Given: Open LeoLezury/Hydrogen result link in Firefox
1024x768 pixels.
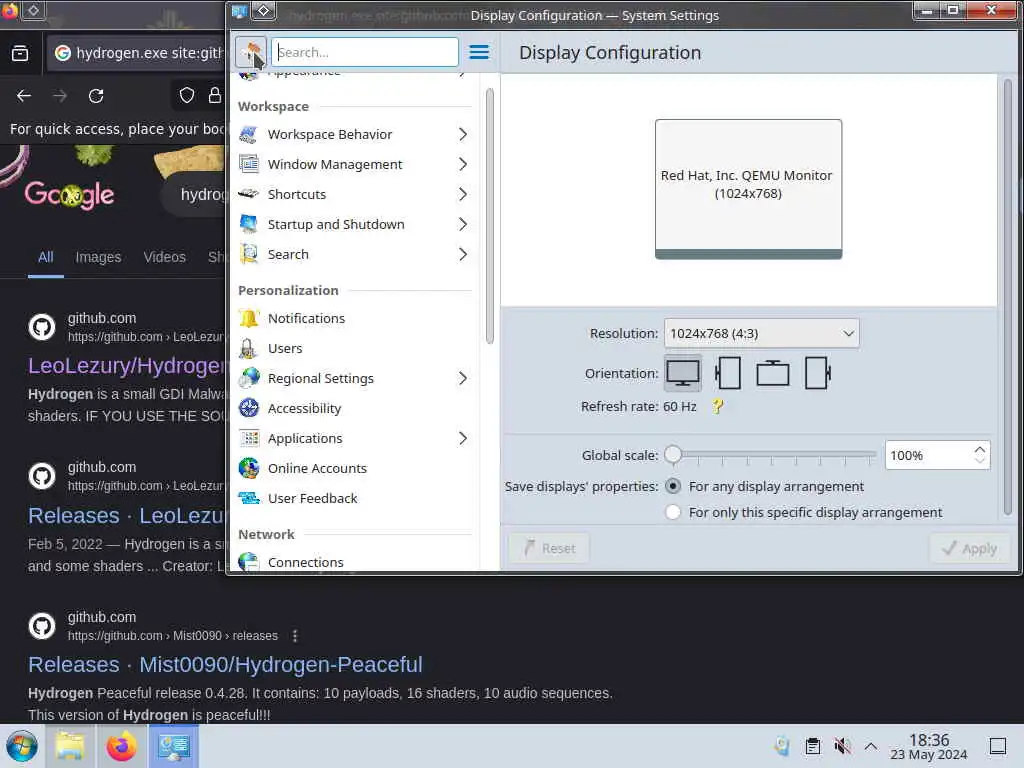Looking at the screenshot, I should (125, 366).
